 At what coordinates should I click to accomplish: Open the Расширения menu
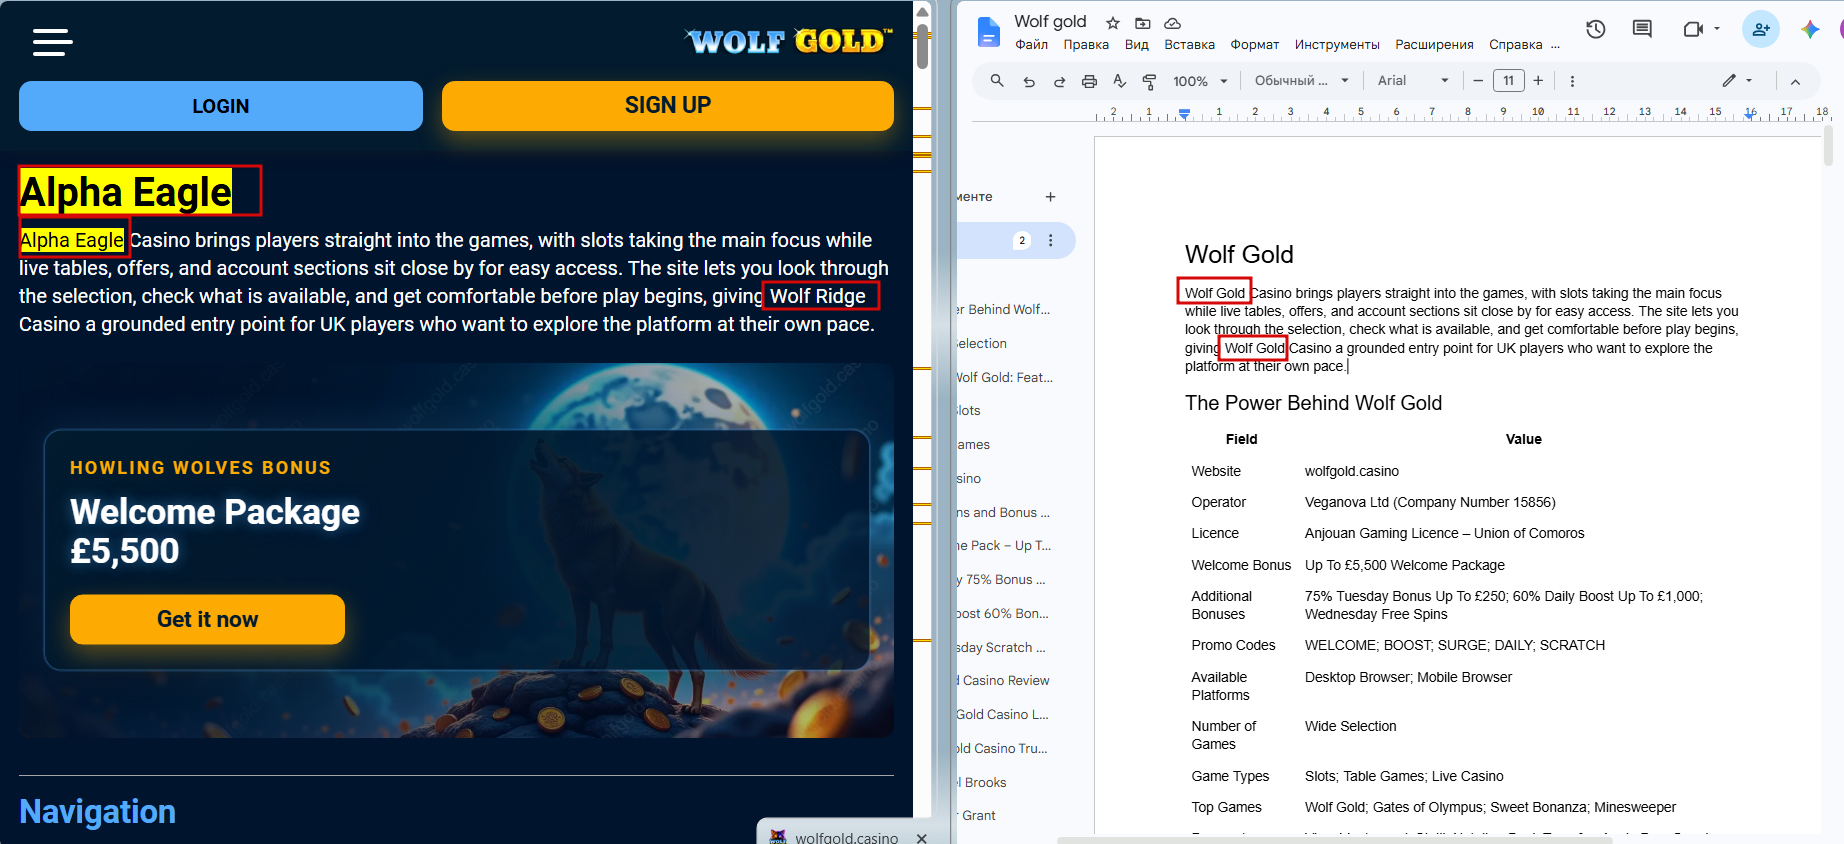1434,45
